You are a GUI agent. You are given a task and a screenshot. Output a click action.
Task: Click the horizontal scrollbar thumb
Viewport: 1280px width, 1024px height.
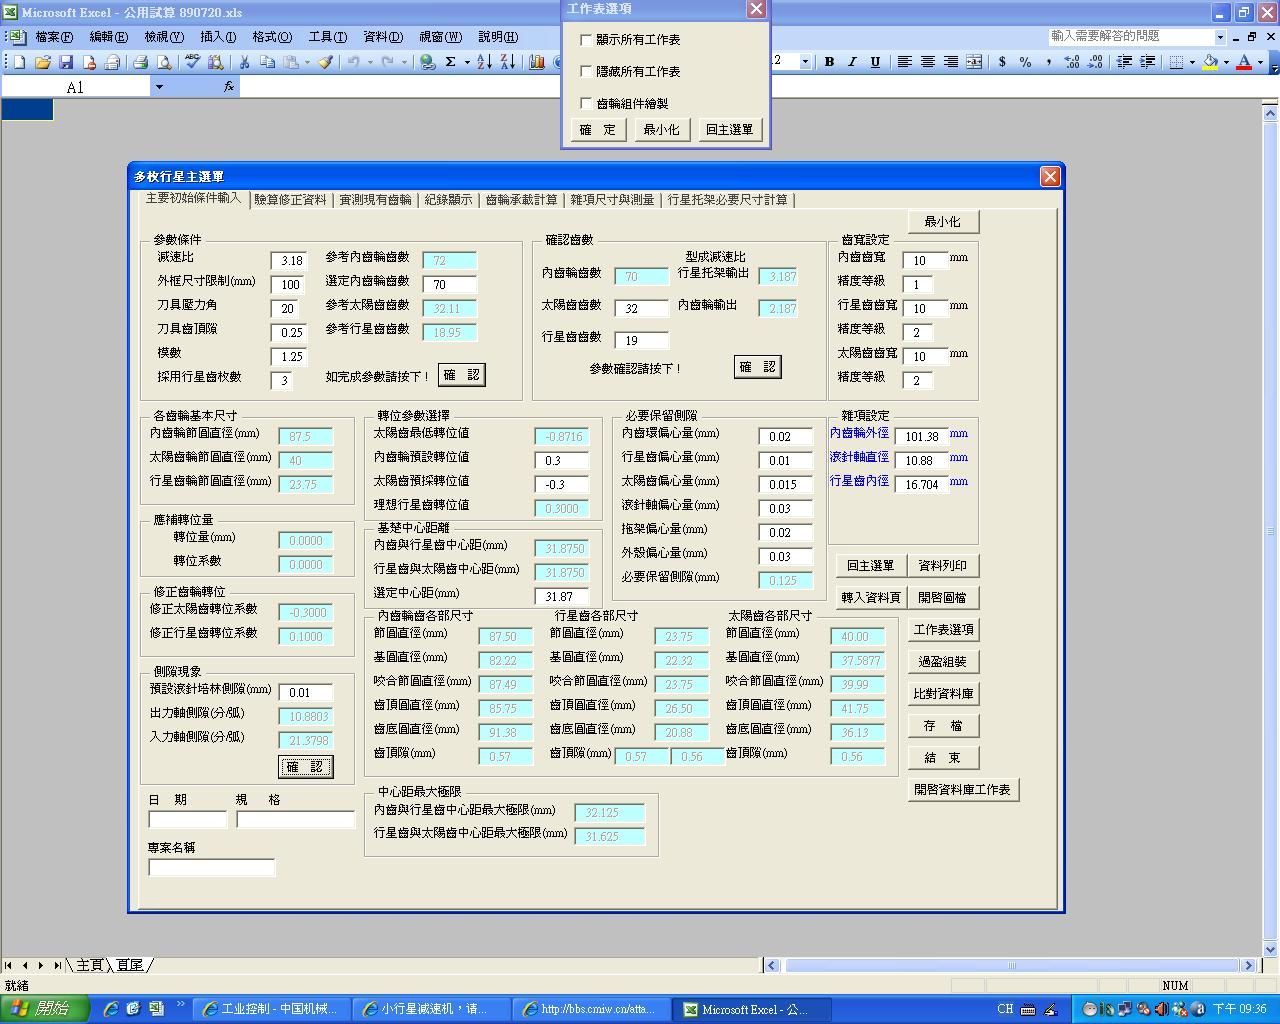(x=1012, y=965)
